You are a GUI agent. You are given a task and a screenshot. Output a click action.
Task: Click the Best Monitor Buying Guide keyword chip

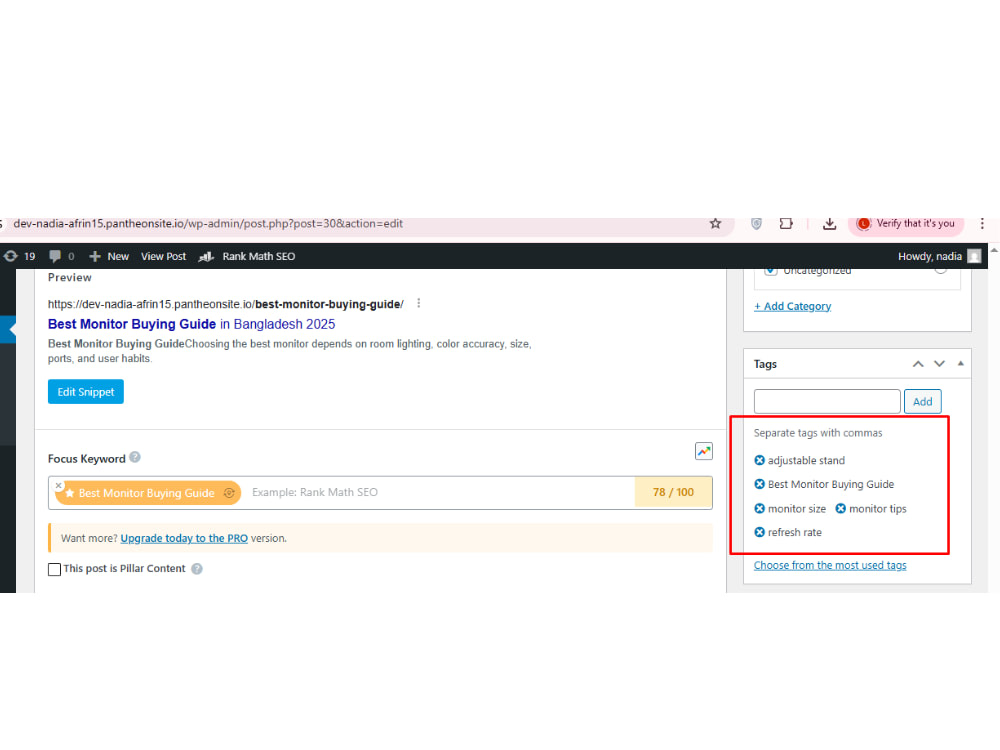(x=146, y=493)
